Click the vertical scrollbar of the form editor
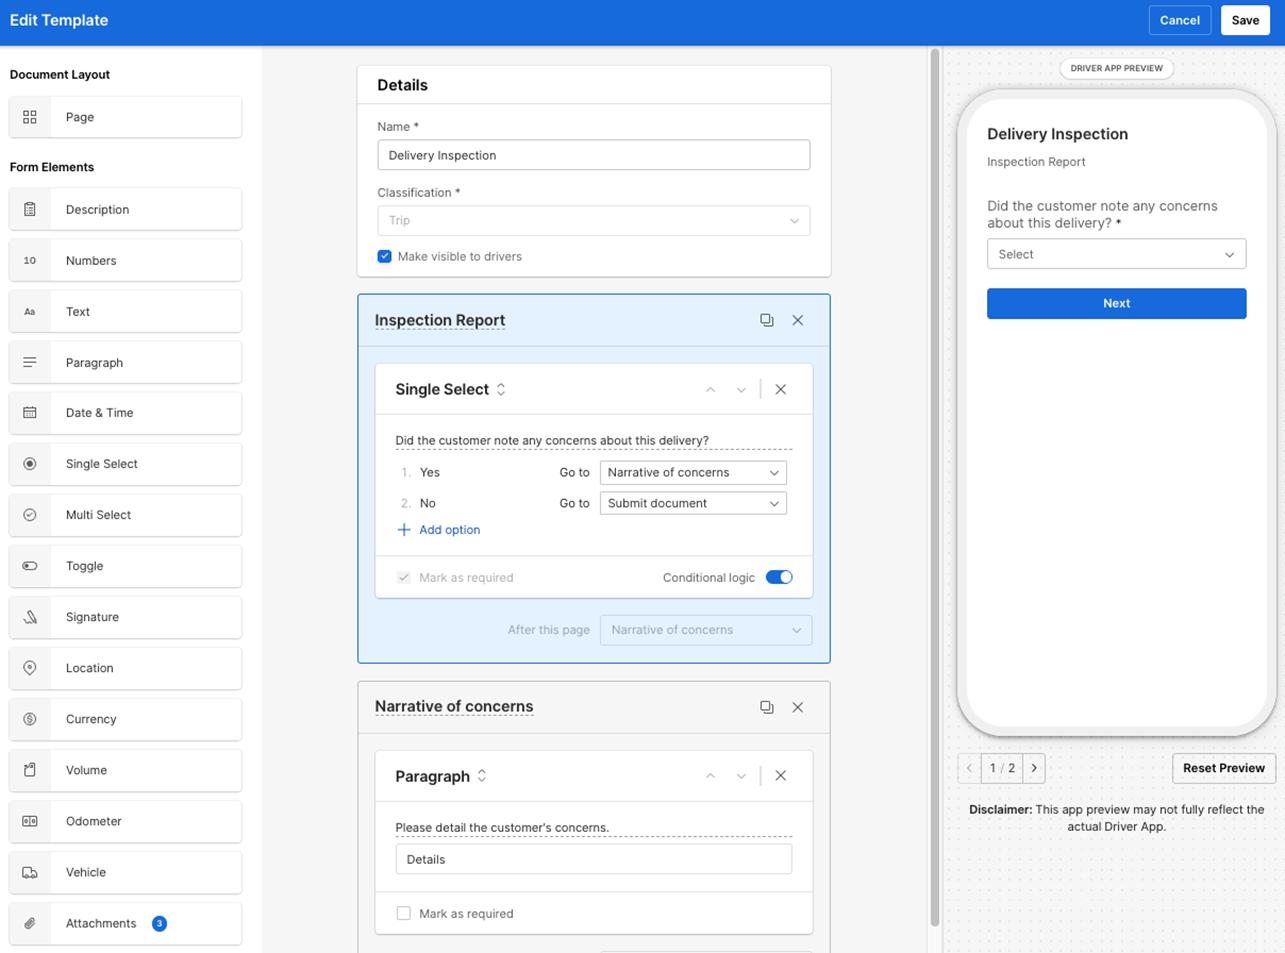The height and width of the screenshot is (953, 1285). coord(935,487)
